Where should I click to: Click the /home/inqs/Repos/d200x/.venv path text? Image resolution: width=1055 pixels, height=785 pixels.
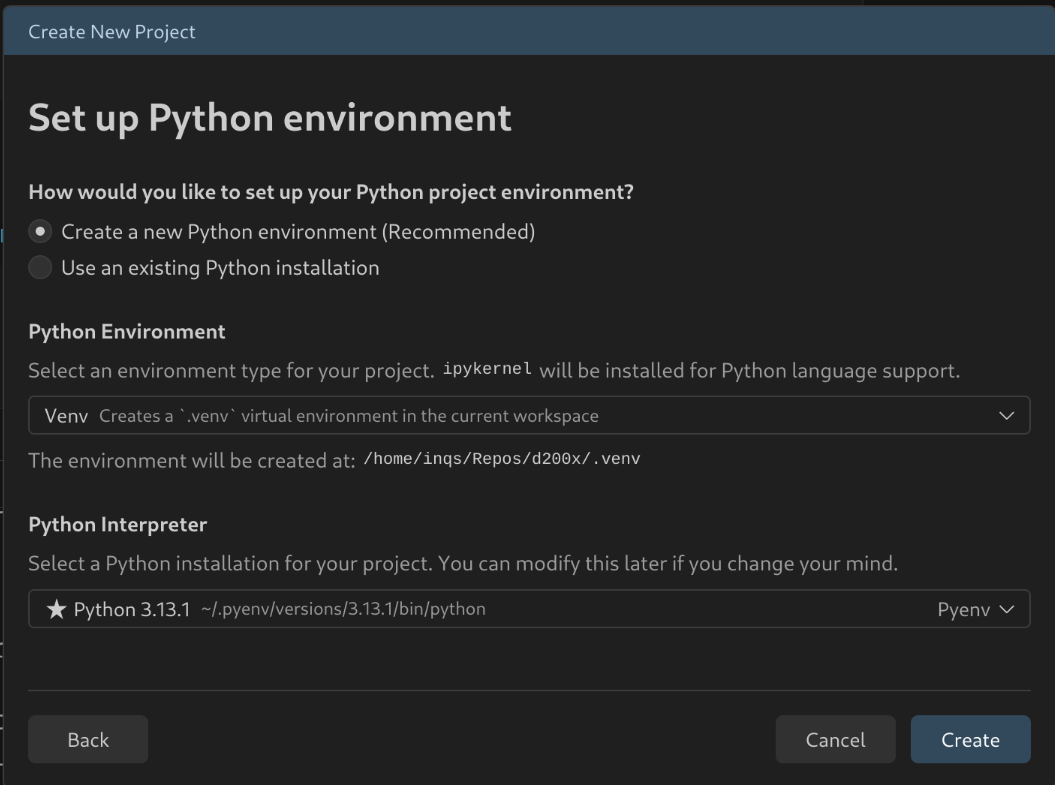click(501, 460)
